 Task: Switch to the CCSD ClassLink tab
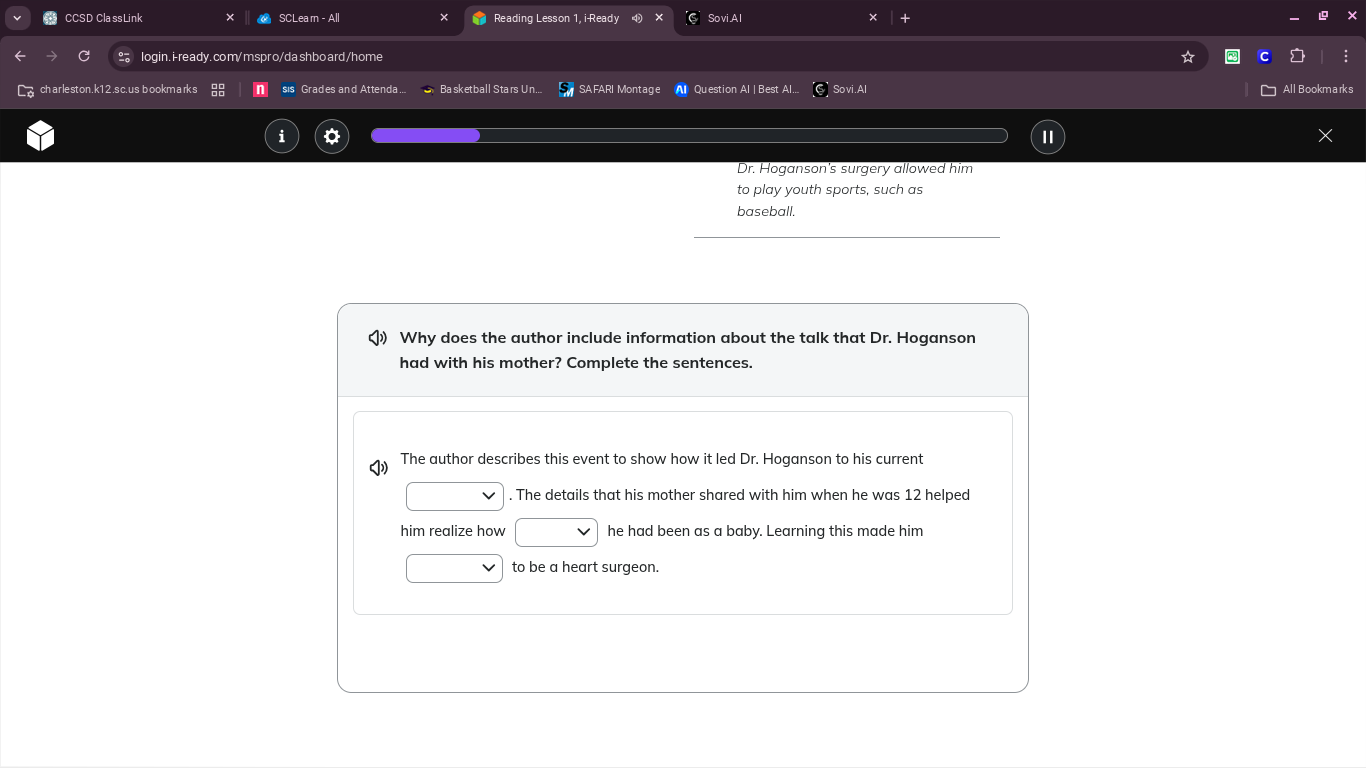pyautogui.click(x=137, y=18)
